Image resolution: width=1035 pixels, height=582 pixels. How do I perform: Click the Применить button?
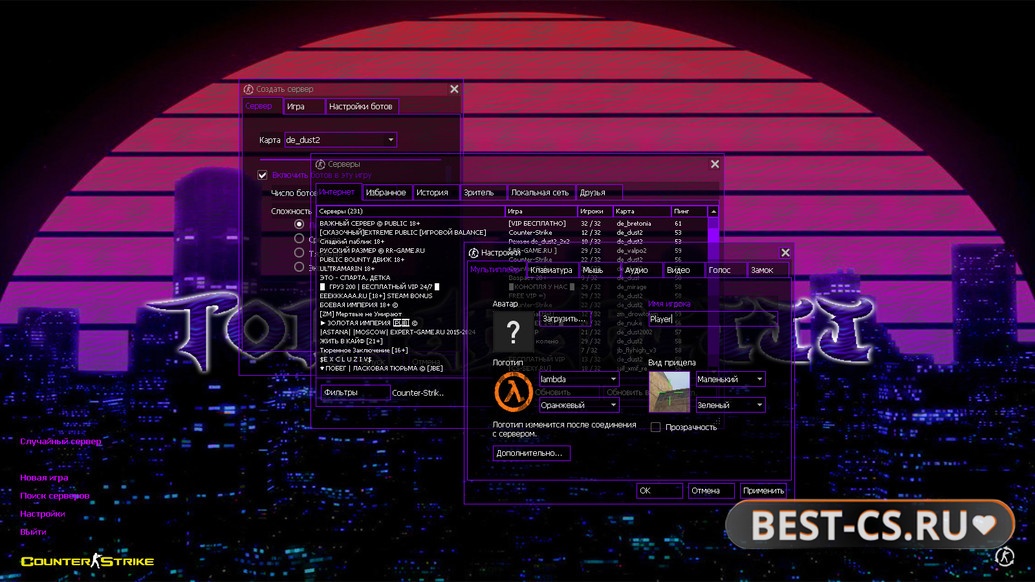click(764, 491)
